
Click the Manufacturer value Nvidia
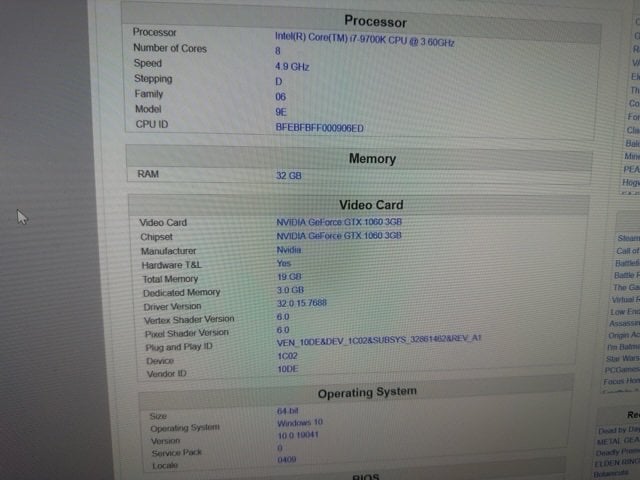[289, 250]
